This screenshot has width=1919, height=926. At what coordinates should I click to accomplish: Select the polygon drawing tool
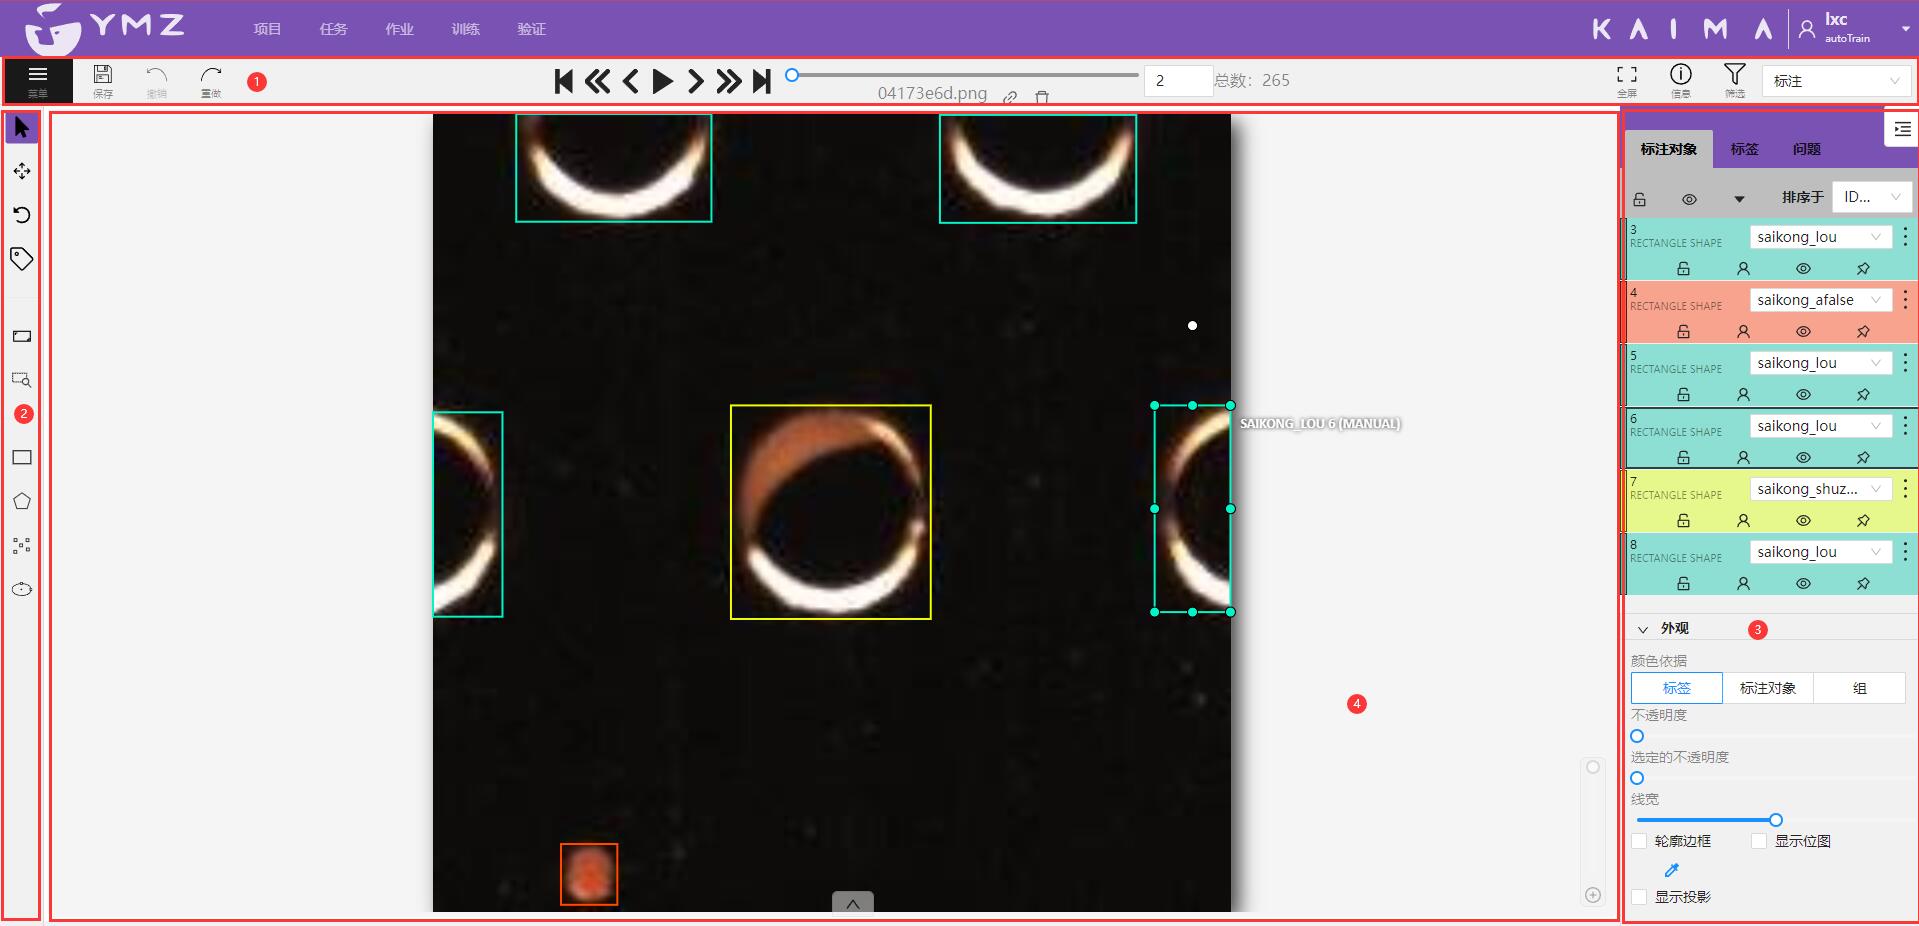21,502
